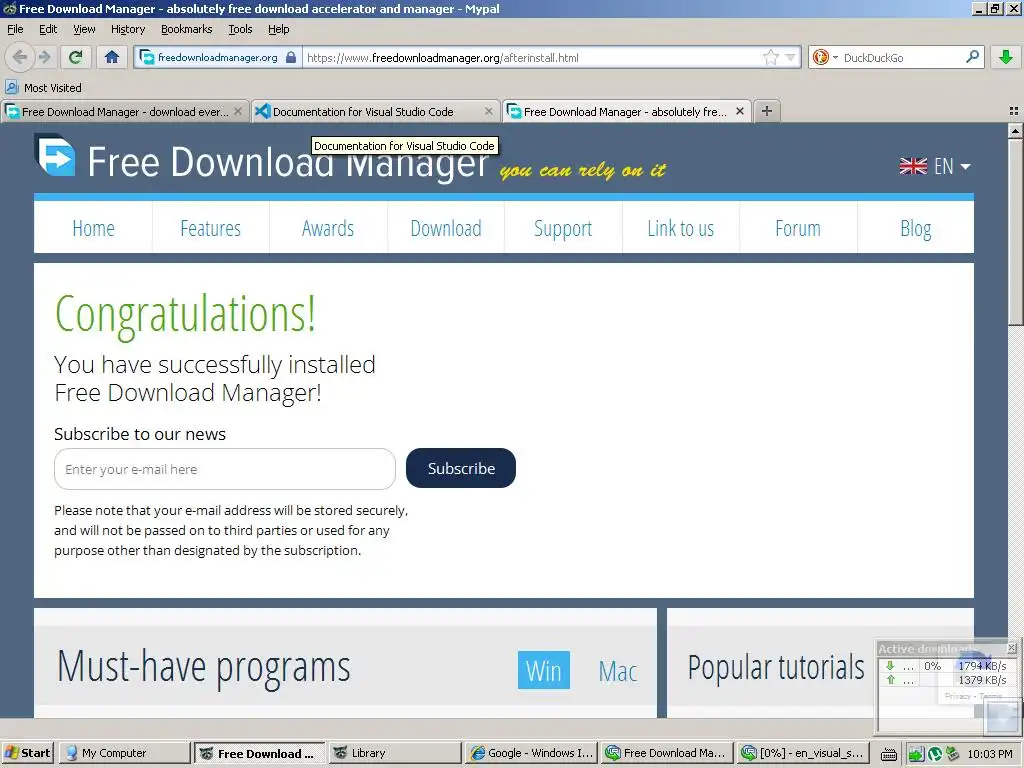This screenshot has height=768, width=1024.
Task: Open a new tab with plus button
Action: tap(767, 111)
